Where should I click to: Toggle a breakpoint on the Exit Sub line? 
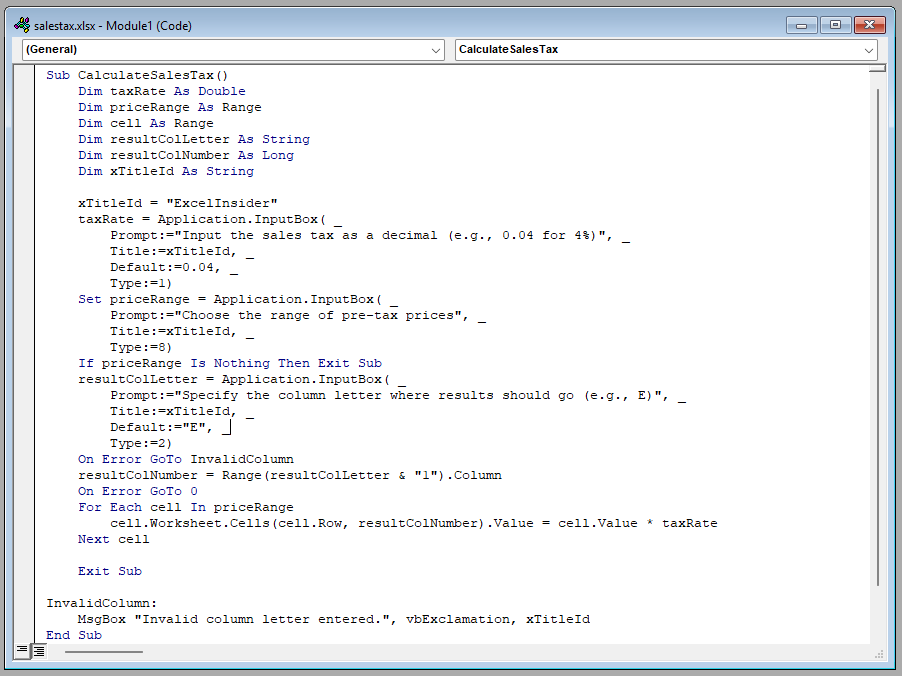click(30, 571)
